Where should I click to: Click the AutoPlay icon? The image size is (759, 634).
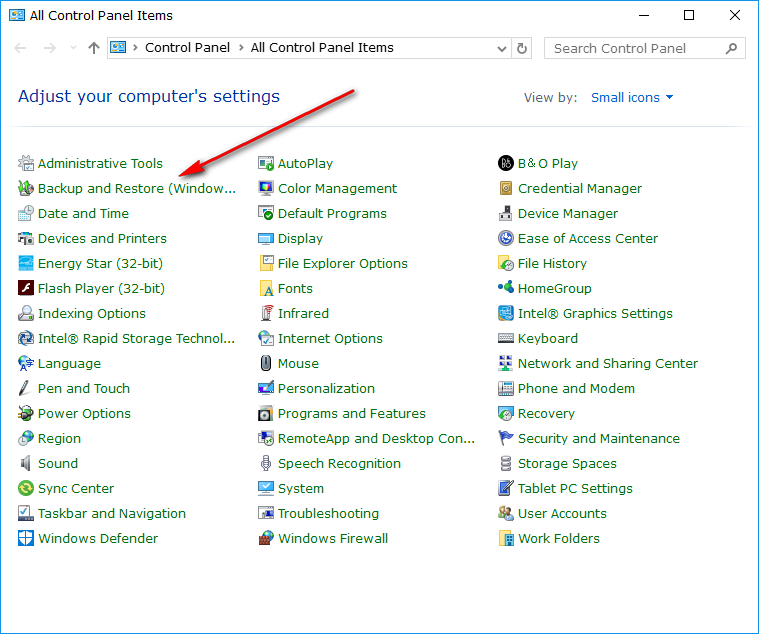tap(266, 164)
